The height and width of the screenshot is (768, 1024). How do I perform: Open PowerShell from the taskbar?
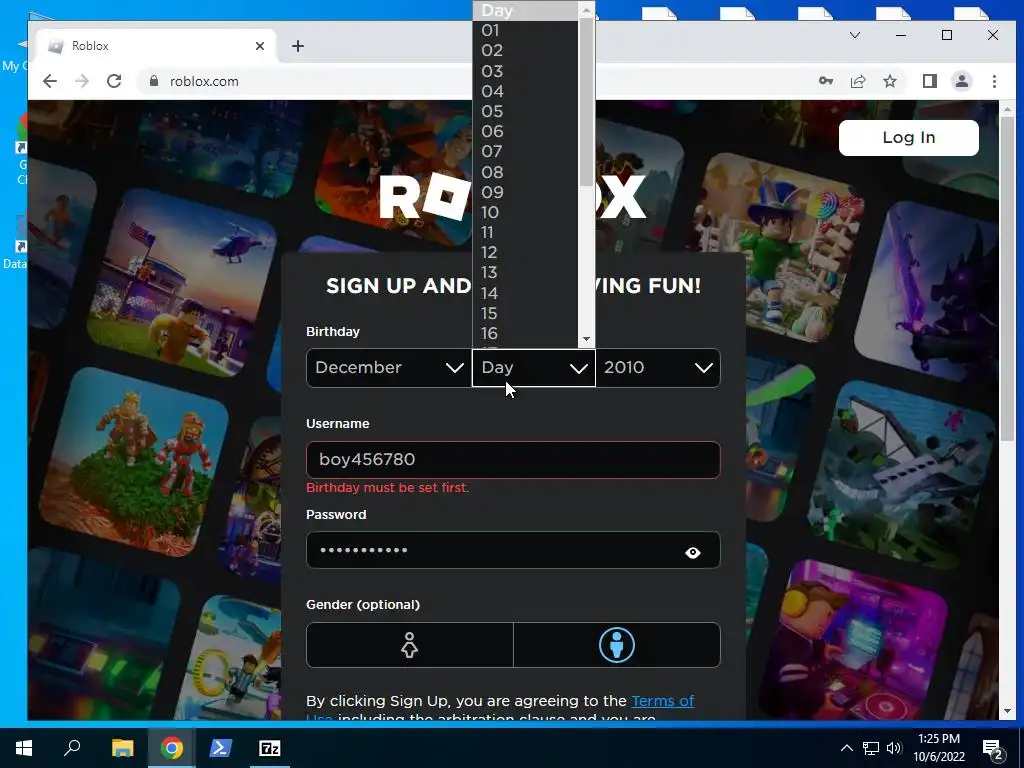coord(220,748)
